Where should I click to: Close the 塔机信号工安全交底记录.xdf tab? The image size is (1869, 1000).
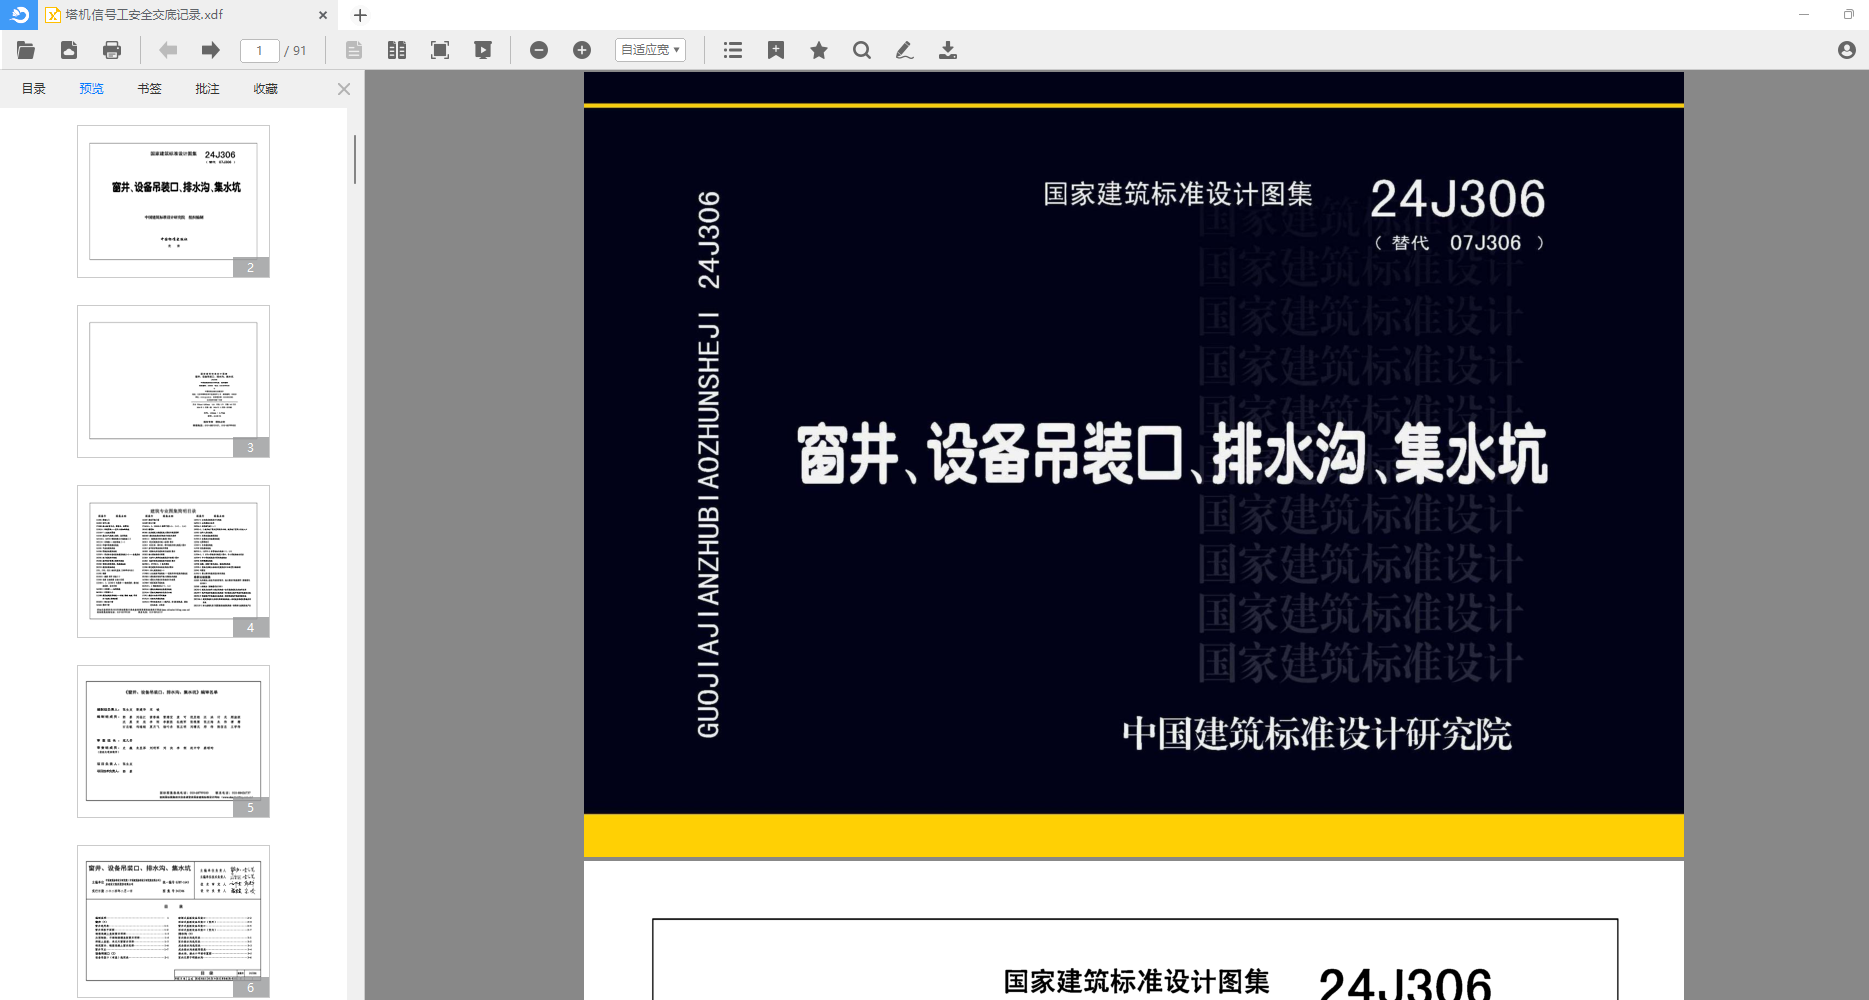pos(323,15)
